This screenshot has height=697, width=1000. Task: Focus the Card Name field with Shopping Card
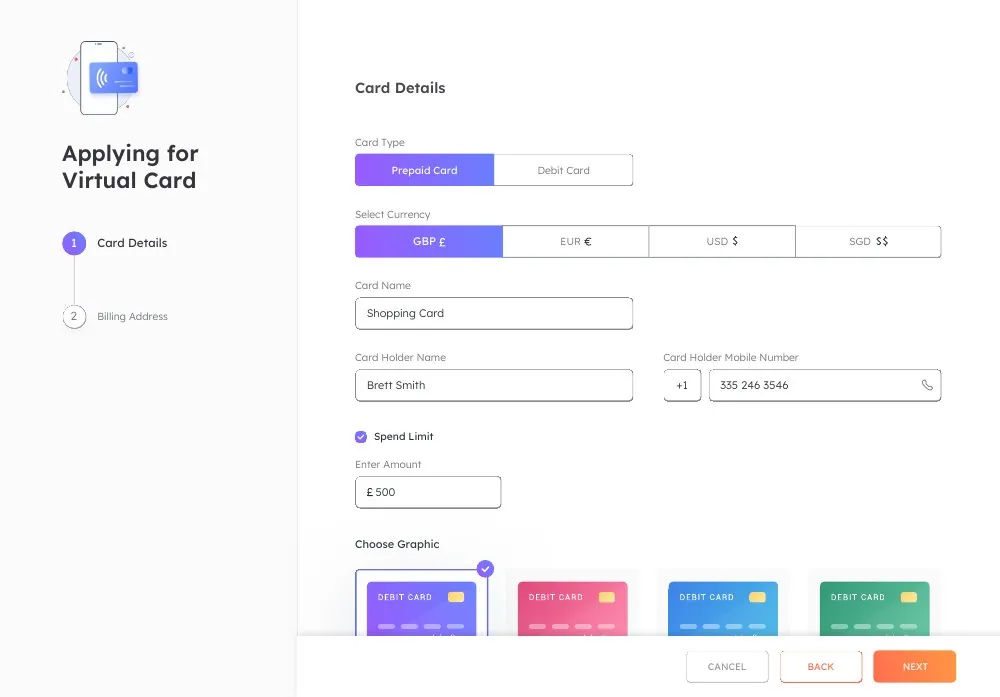click(494, 313)
